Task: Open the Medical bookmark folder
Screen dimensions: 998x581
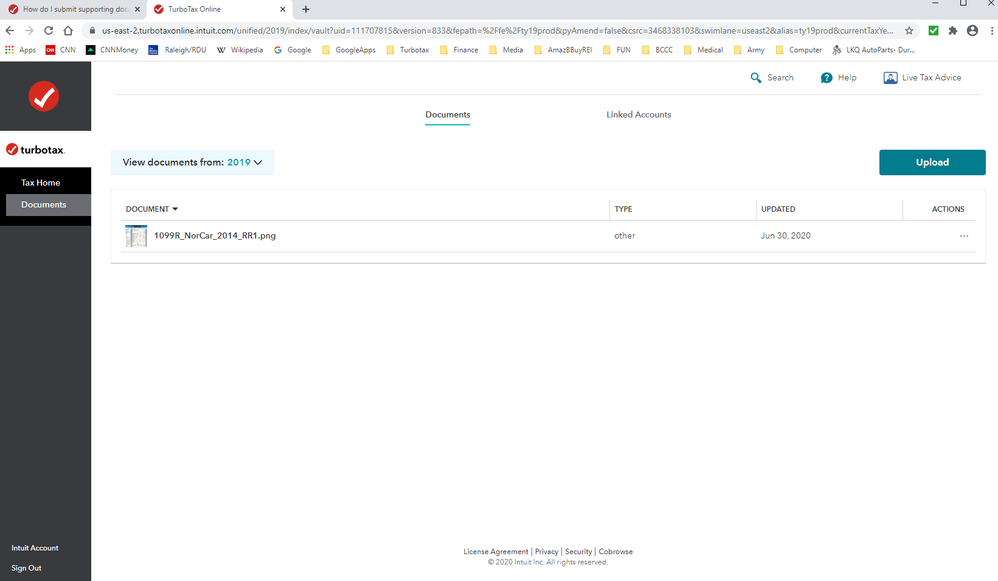Action: [703, 50]
